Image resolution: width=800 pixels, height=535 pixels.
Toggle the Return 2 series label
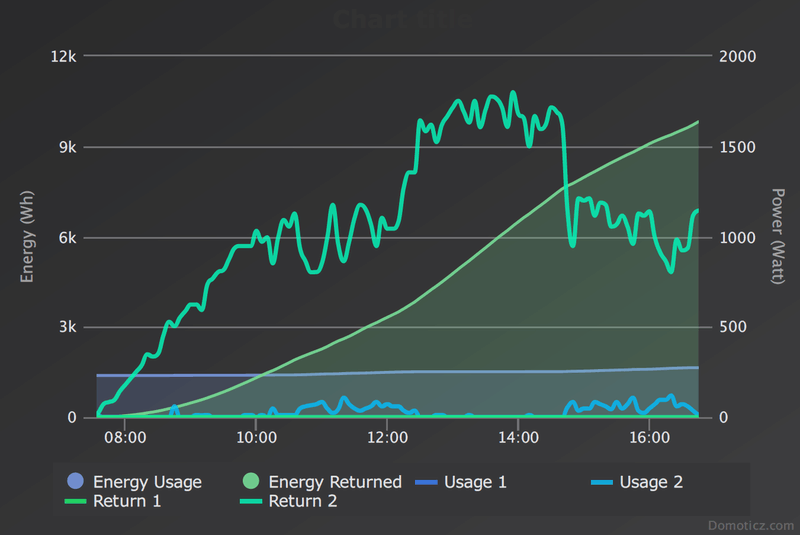click(303, 501)
